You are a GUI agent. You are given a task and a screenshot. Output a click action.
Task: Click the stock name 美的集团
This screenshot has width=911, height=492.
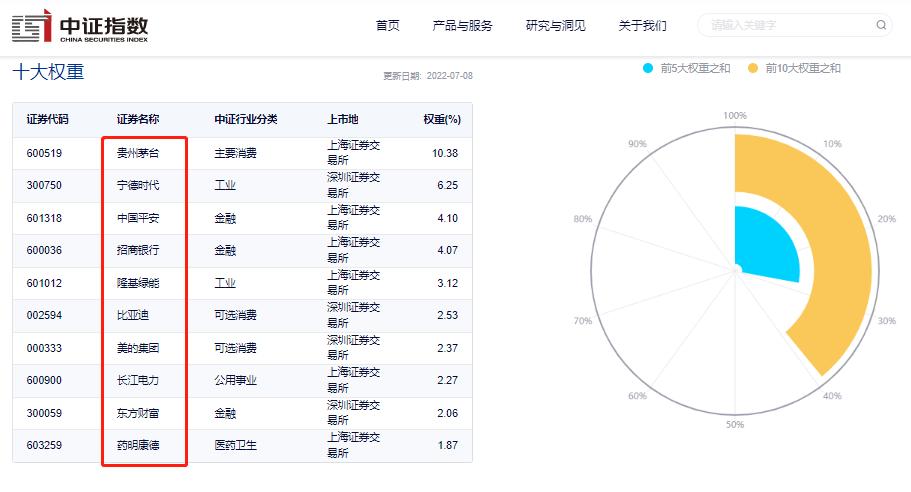[138, 349]
